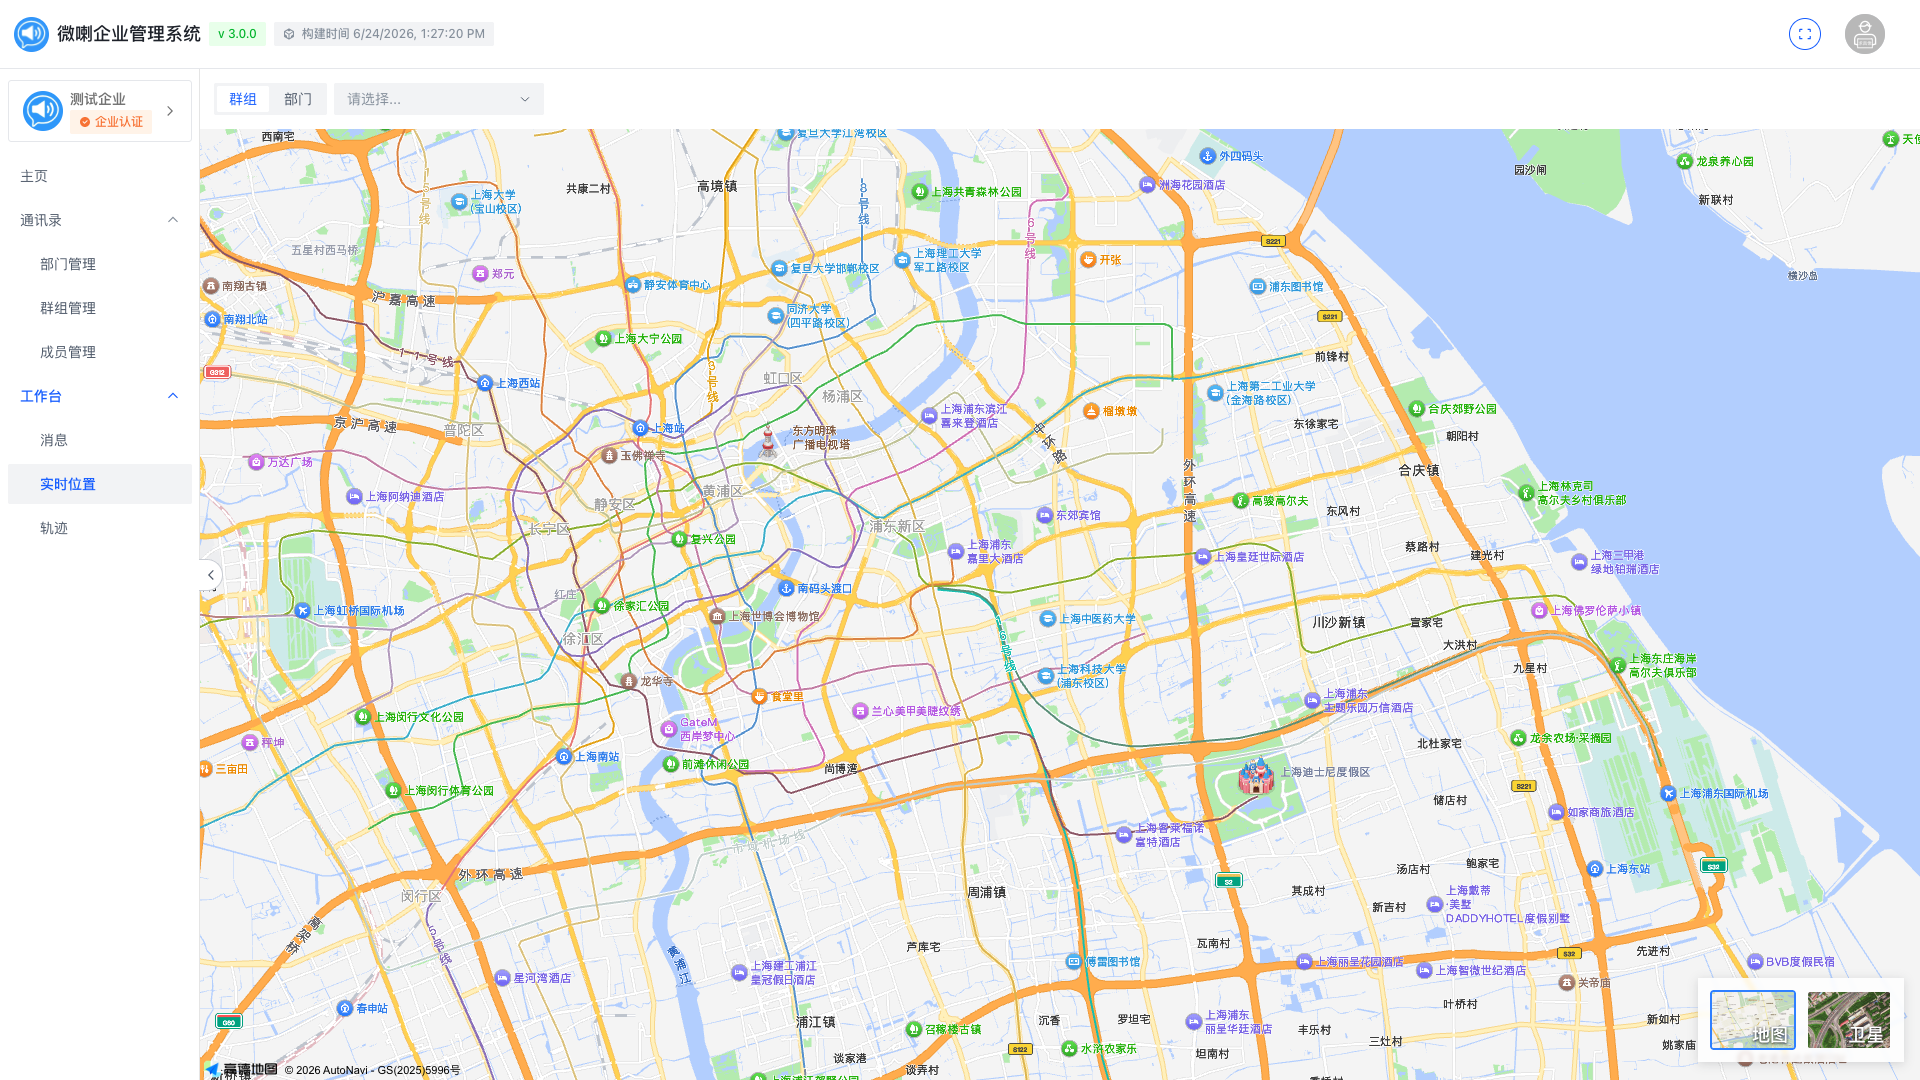Image resolution: width=1920 pixels, height=1080 pixels.
Task: Click the 静安体育中心 stadium marker
Action: pos(632,285)
